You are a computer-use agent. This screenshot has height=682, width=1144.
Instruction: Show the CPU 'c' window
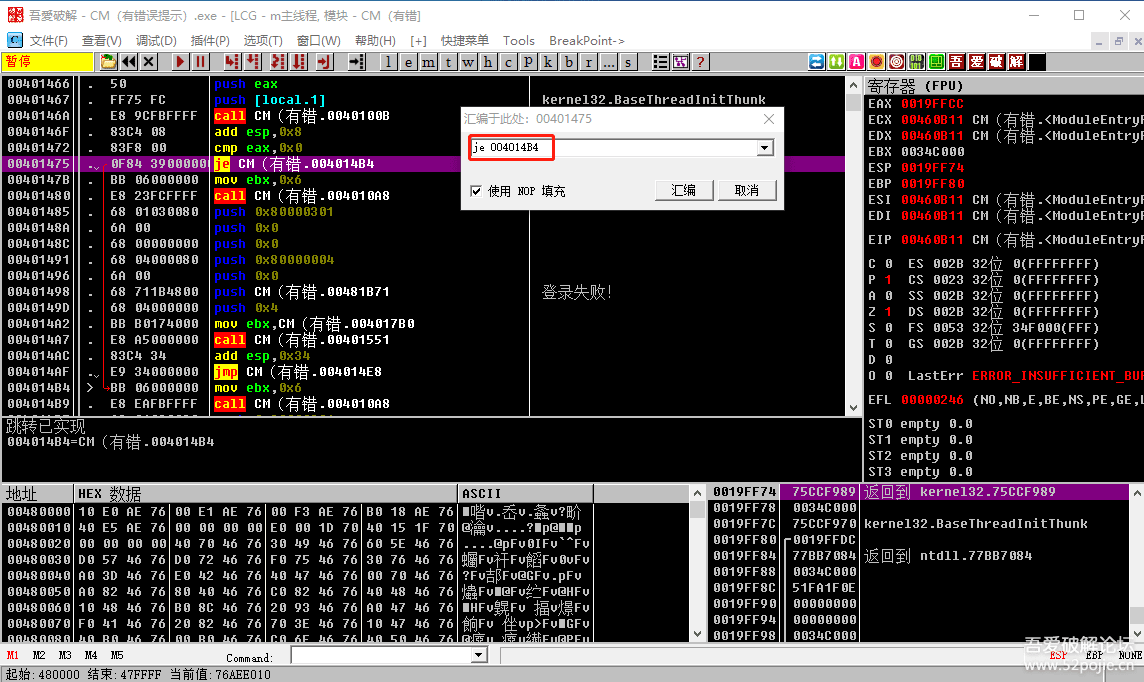point(509,62)
